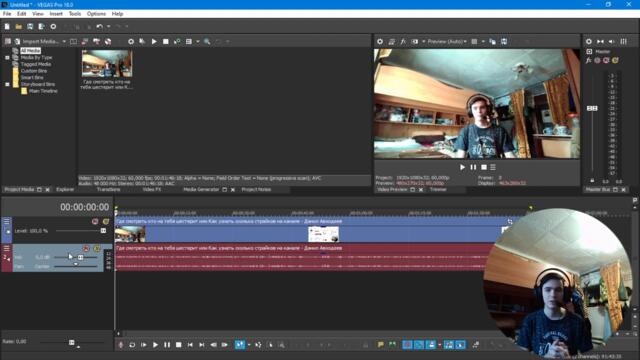Open video track hamburger menu
This screenshot has height=360, width=640.
(7, 222)
